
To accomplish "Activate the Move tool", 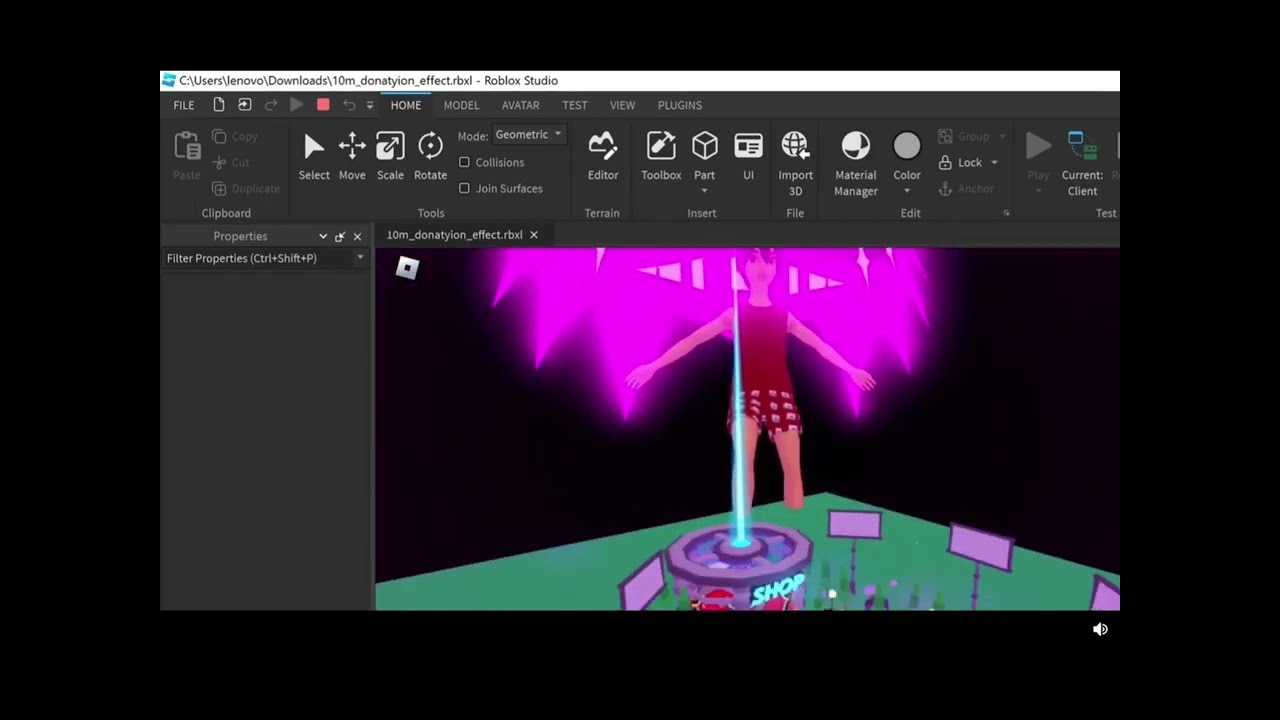I will click(352, 157).
